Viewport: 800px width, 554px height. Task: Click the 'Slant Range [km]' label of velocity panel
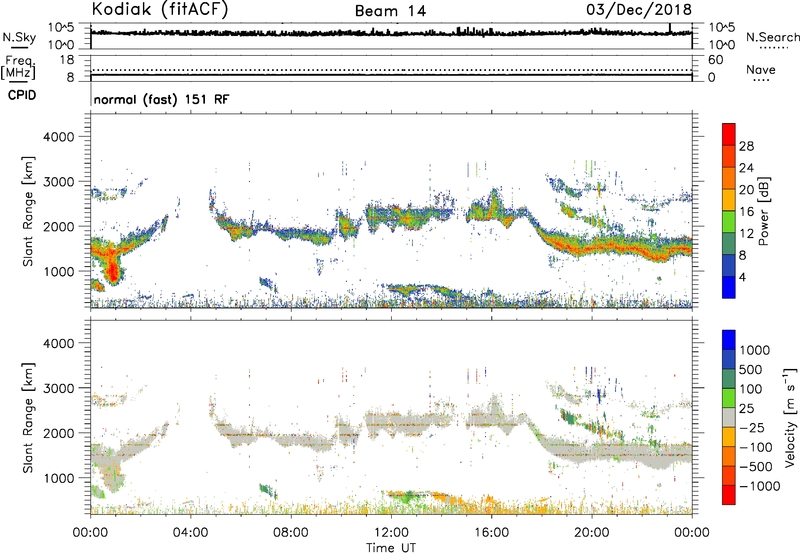pyautogui.click(x=28, y=418)
